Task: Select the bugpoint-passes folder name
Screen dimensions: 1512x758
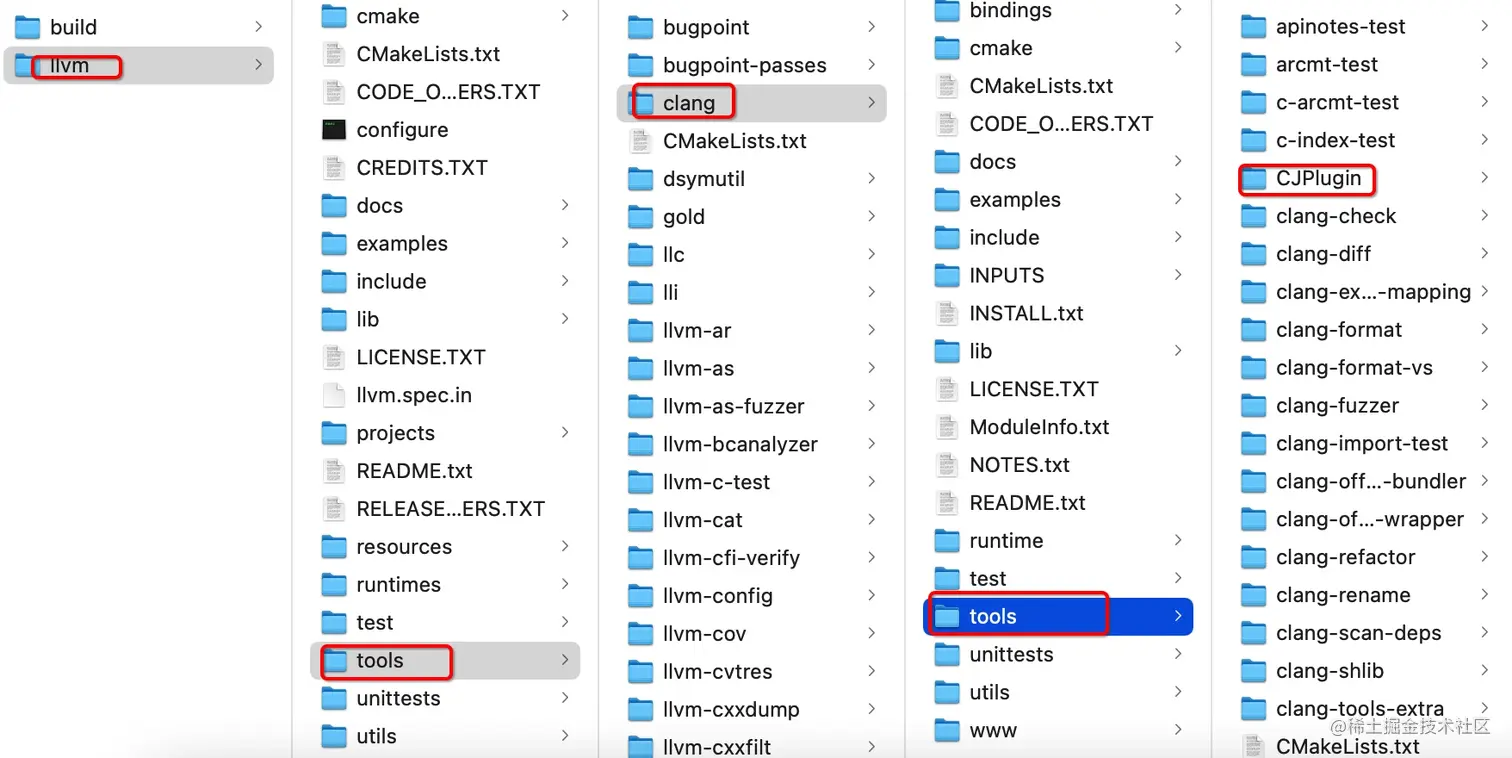Action: [744, 65]
